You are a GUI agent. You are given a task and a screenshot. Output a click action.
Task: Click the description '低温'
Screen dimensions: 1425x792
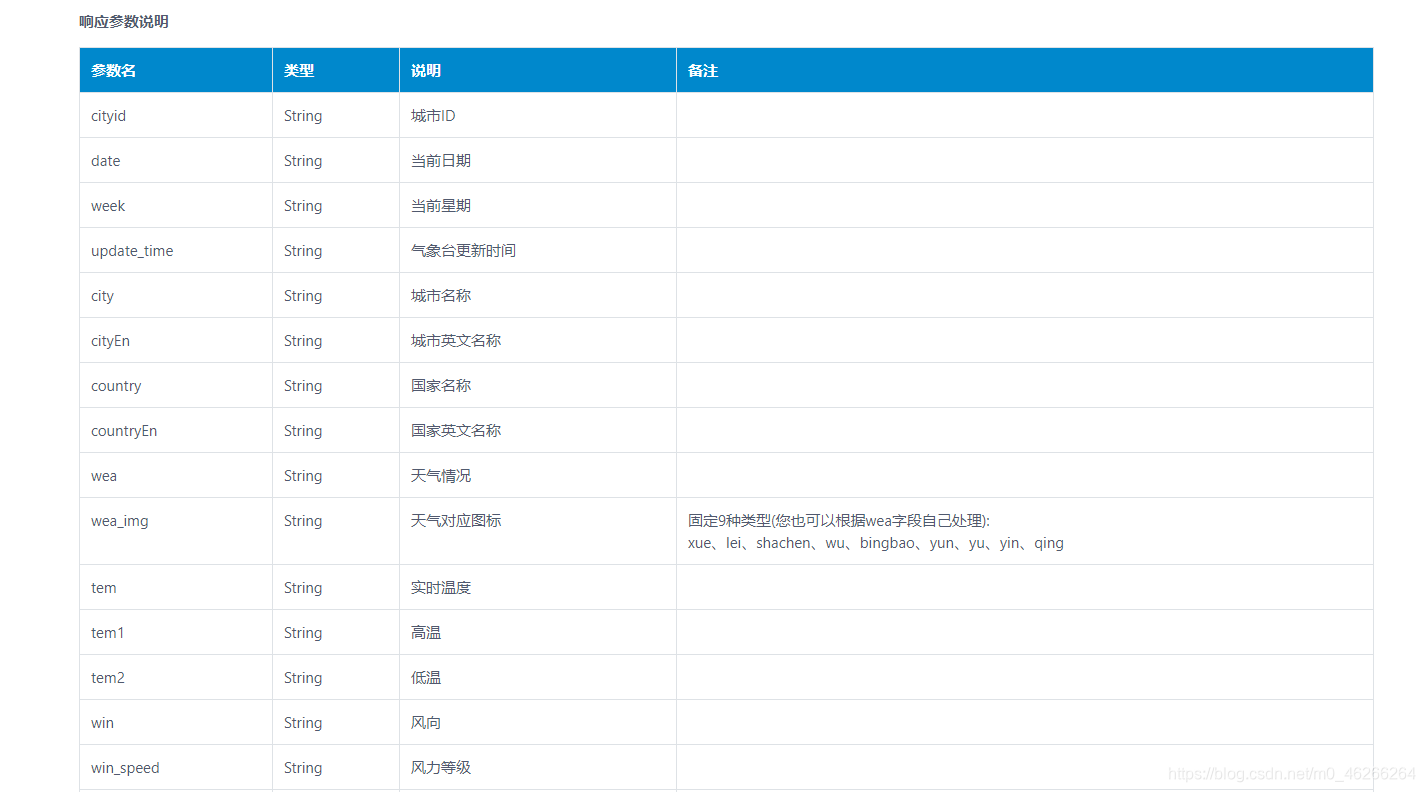[x=426, y=678]
